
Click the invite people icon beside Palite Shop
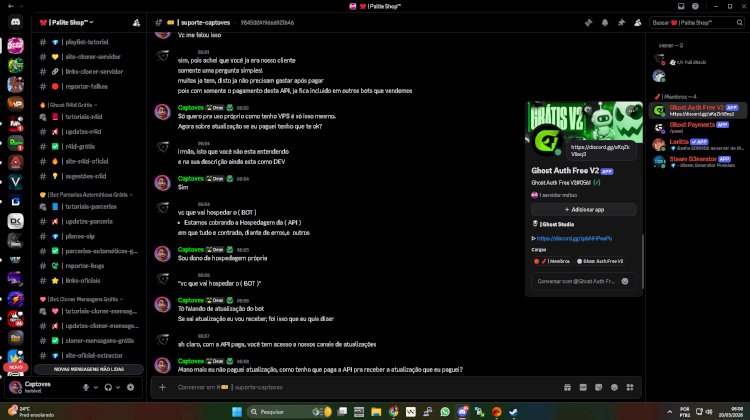136,22
